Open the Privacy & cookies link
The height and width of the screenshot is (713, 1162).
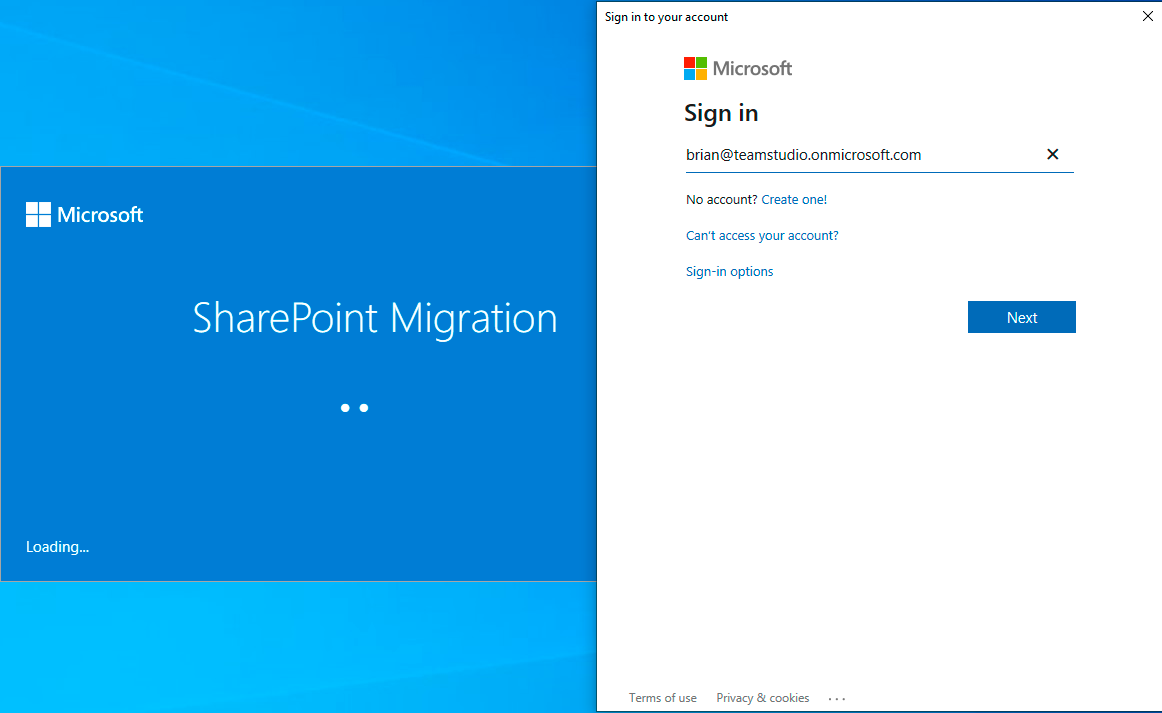pos(763,698)
